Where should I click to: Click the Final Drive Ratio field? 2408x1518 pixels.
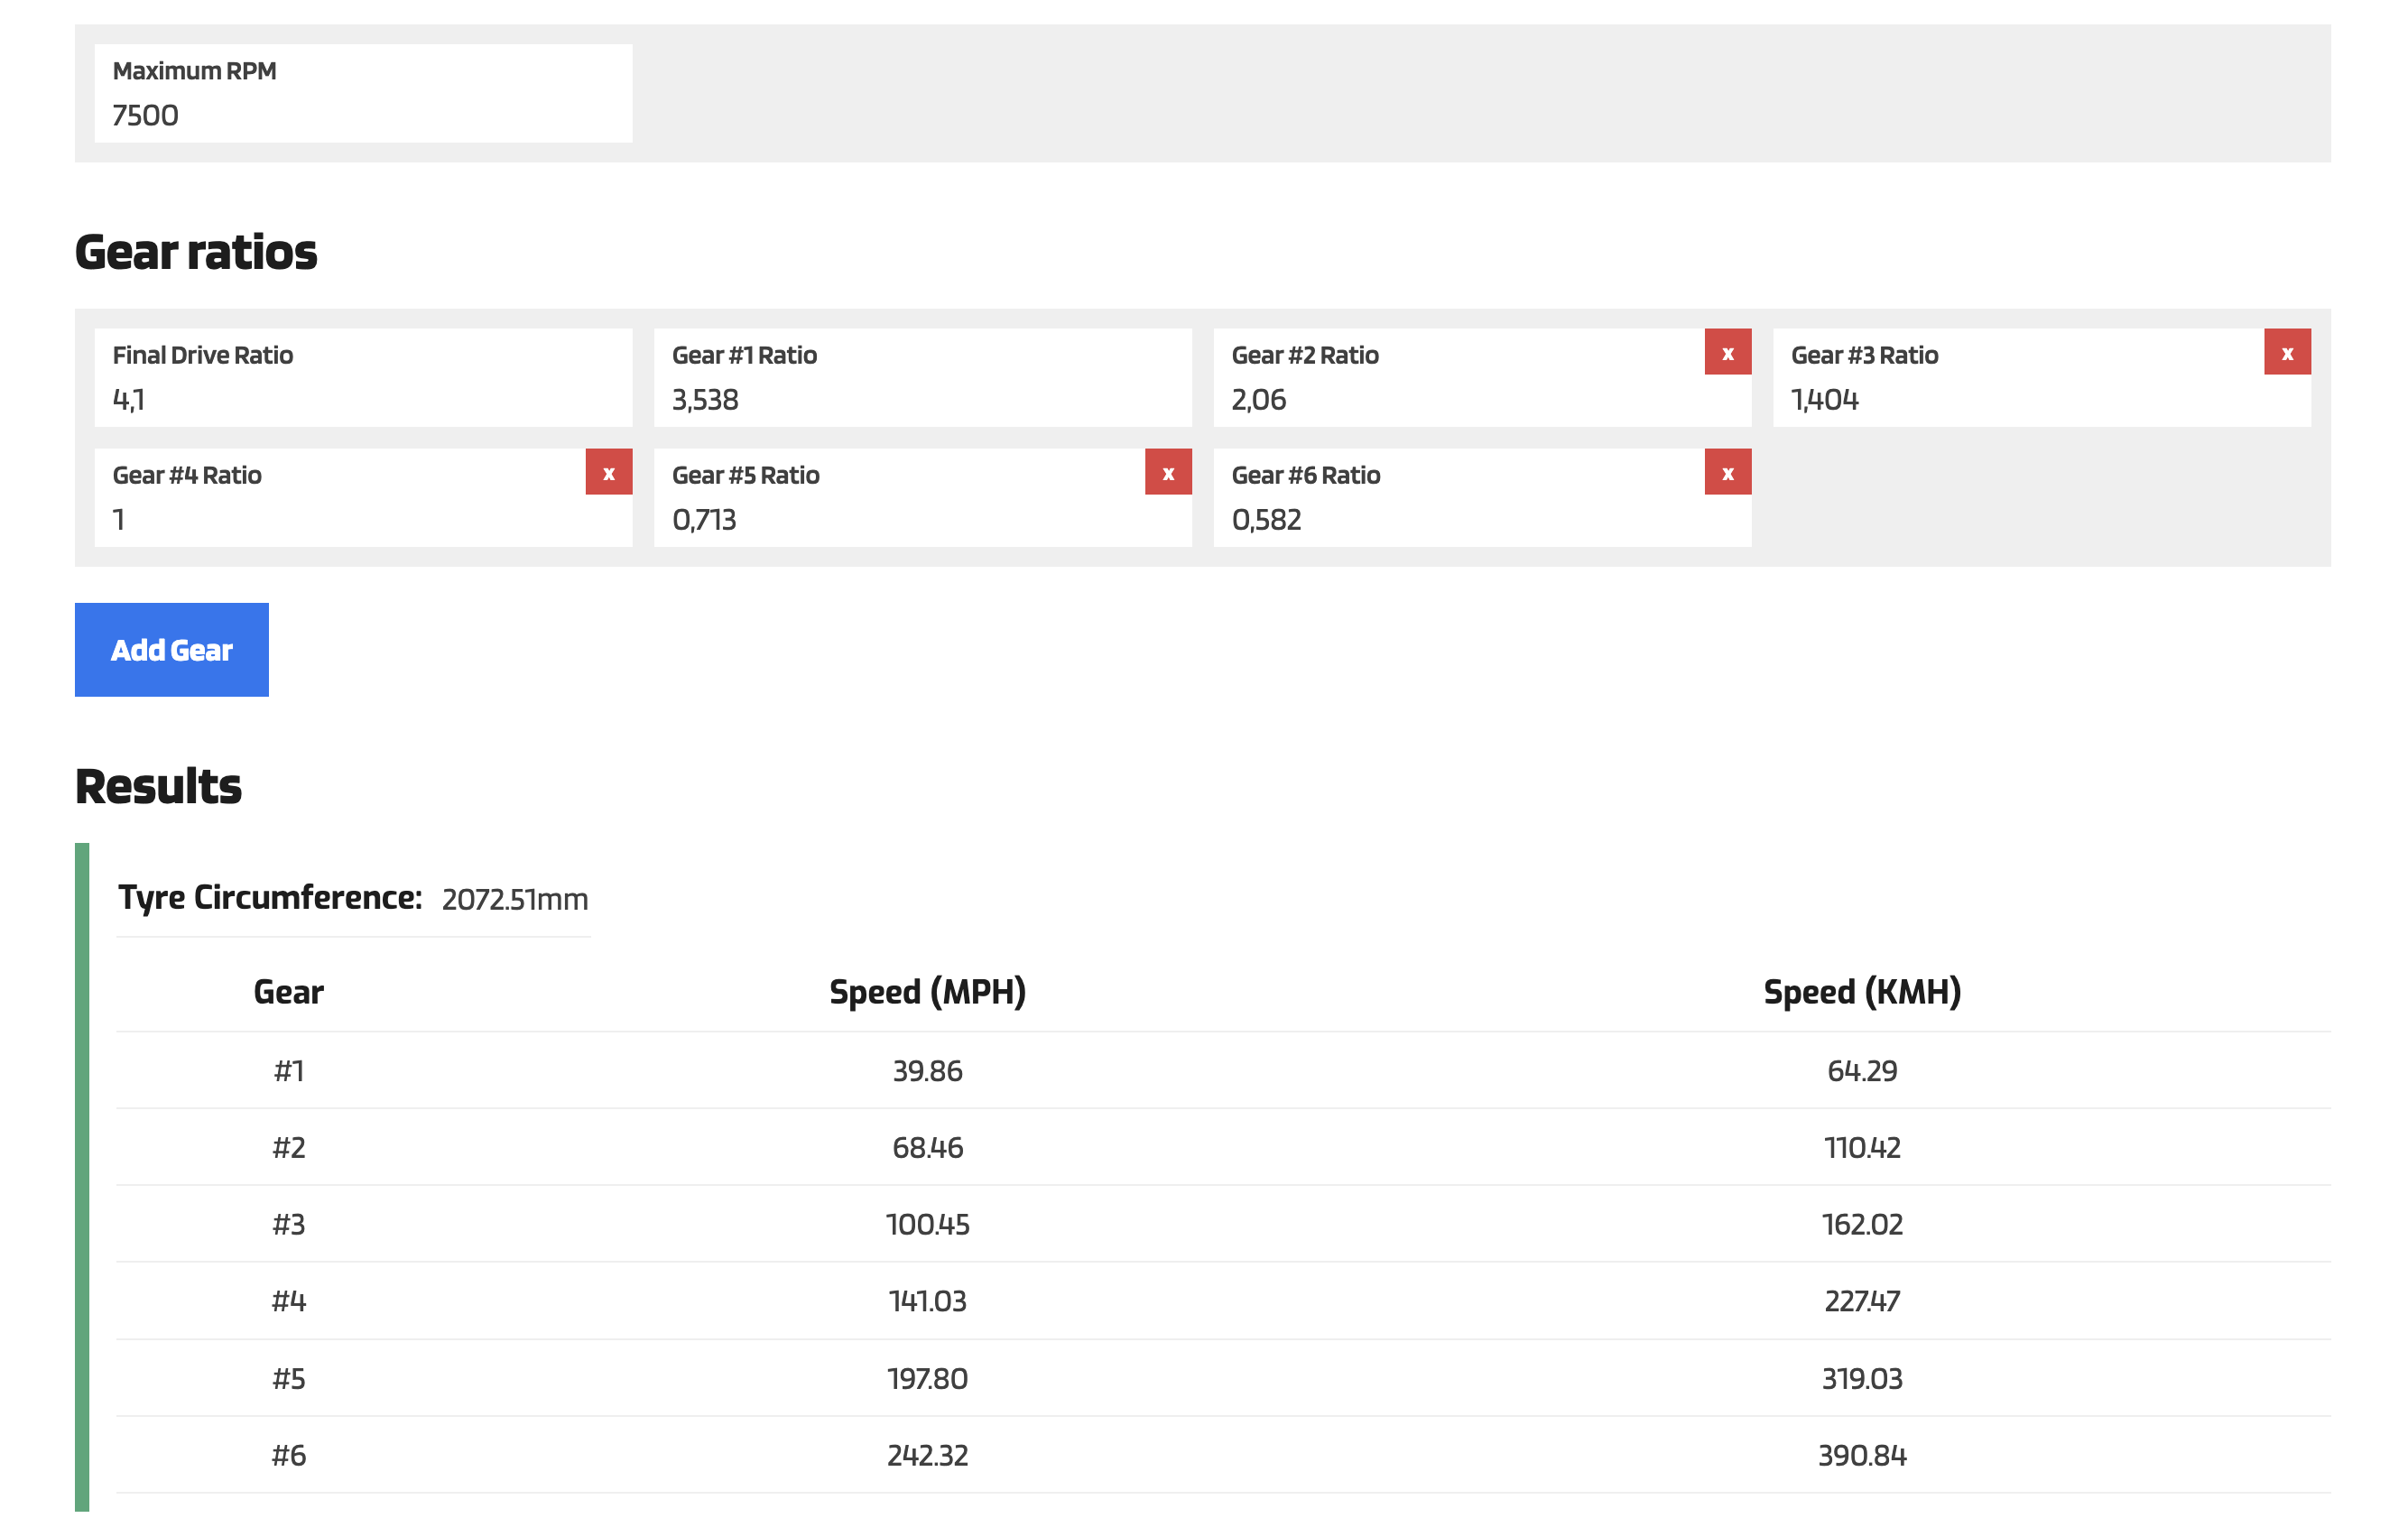362,399
